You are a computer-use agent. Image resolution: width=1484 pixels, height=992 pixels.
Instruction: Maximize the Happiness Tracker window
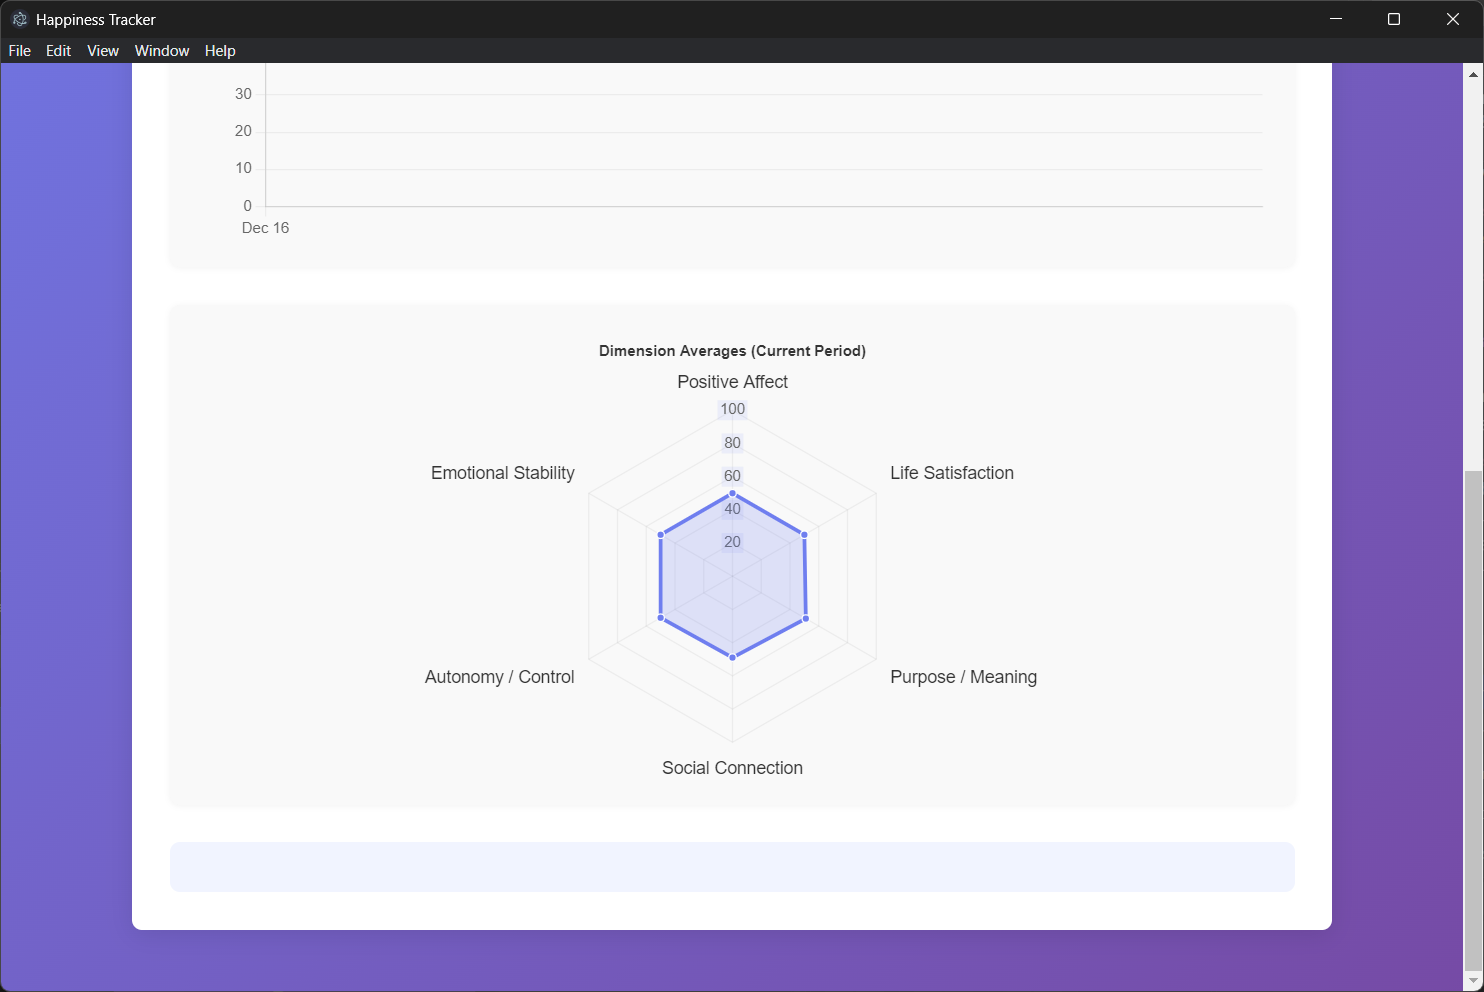[1394, 19]
